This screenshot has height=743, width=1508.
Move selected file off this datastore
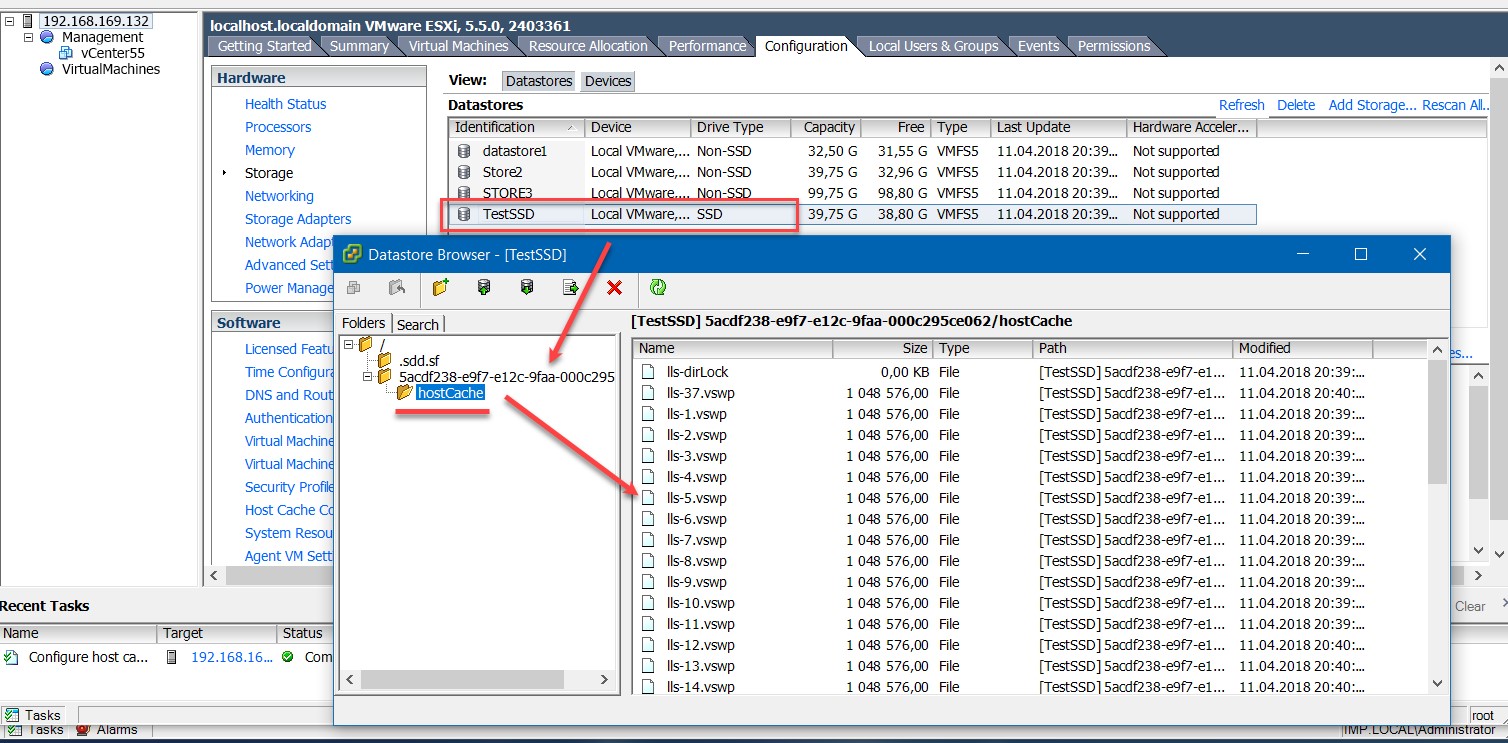570,287
